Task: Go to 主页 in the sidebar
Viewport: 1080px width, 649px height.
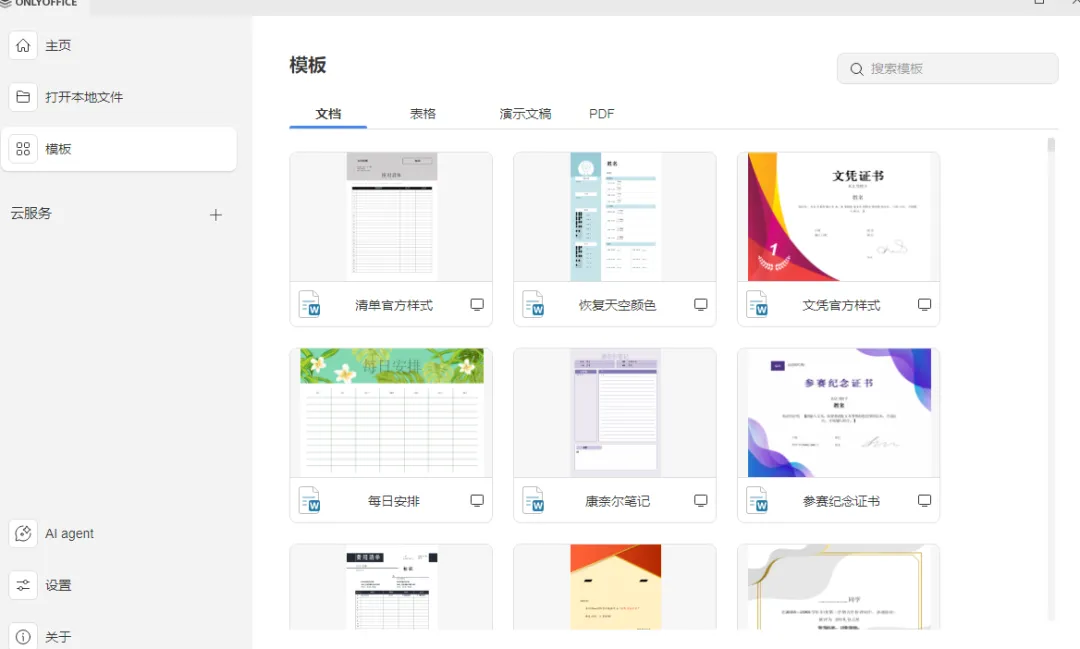Action: (59, 45)
